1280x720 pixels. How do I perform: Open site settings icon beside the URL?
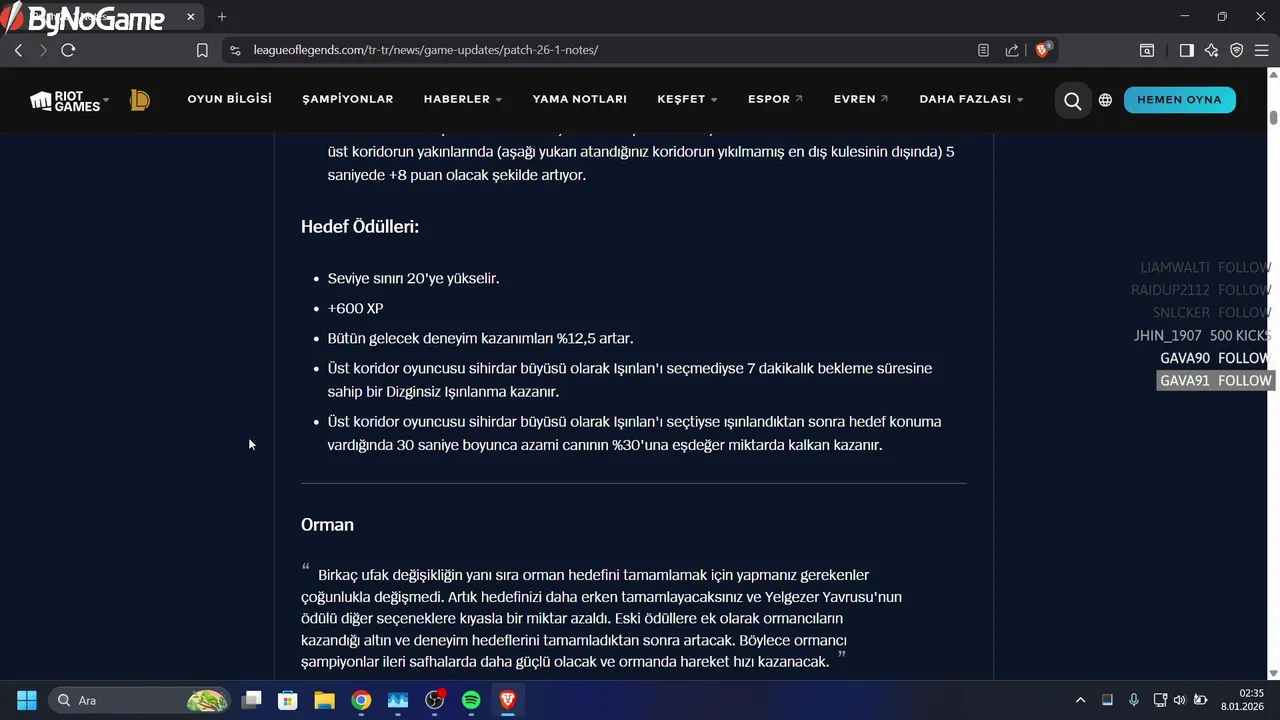click(x=235, y=50)
